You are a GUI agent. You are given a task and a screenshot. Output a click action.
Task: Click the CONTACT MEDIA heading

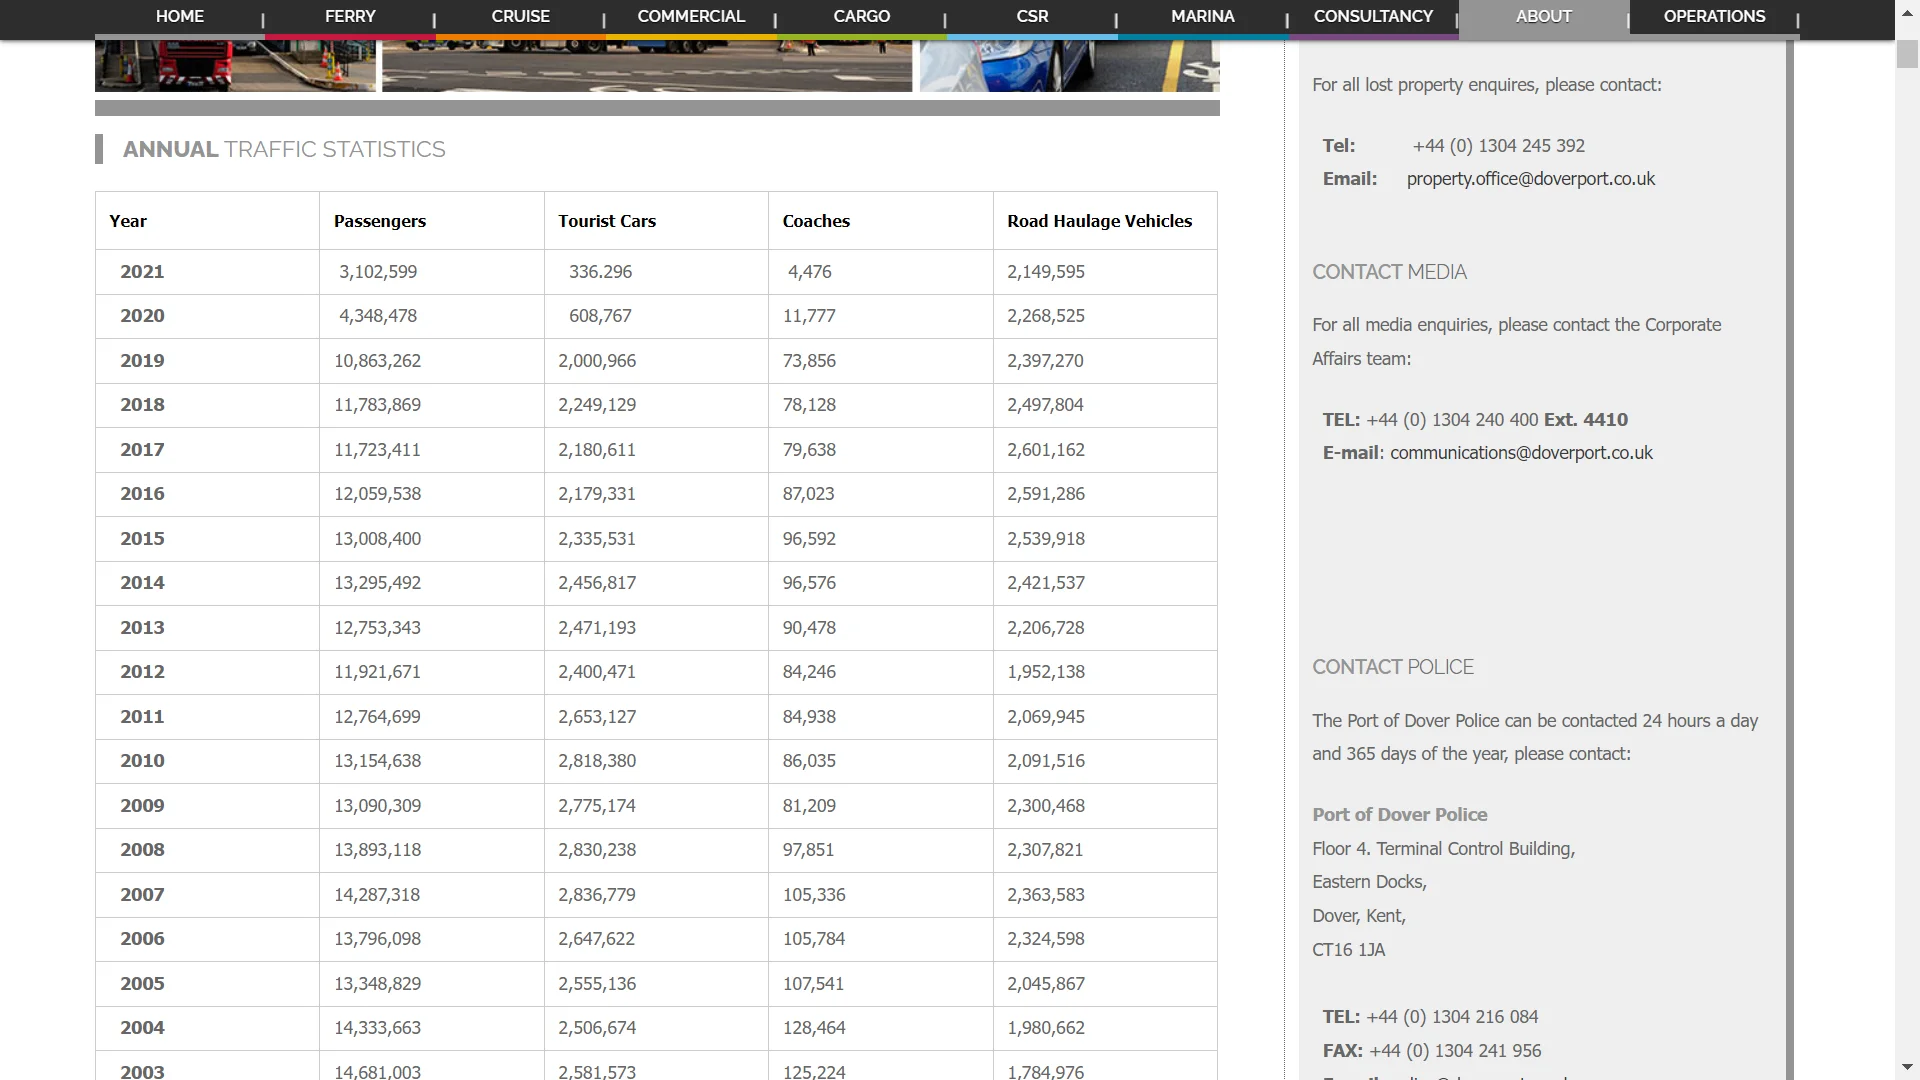(1389, 272)
